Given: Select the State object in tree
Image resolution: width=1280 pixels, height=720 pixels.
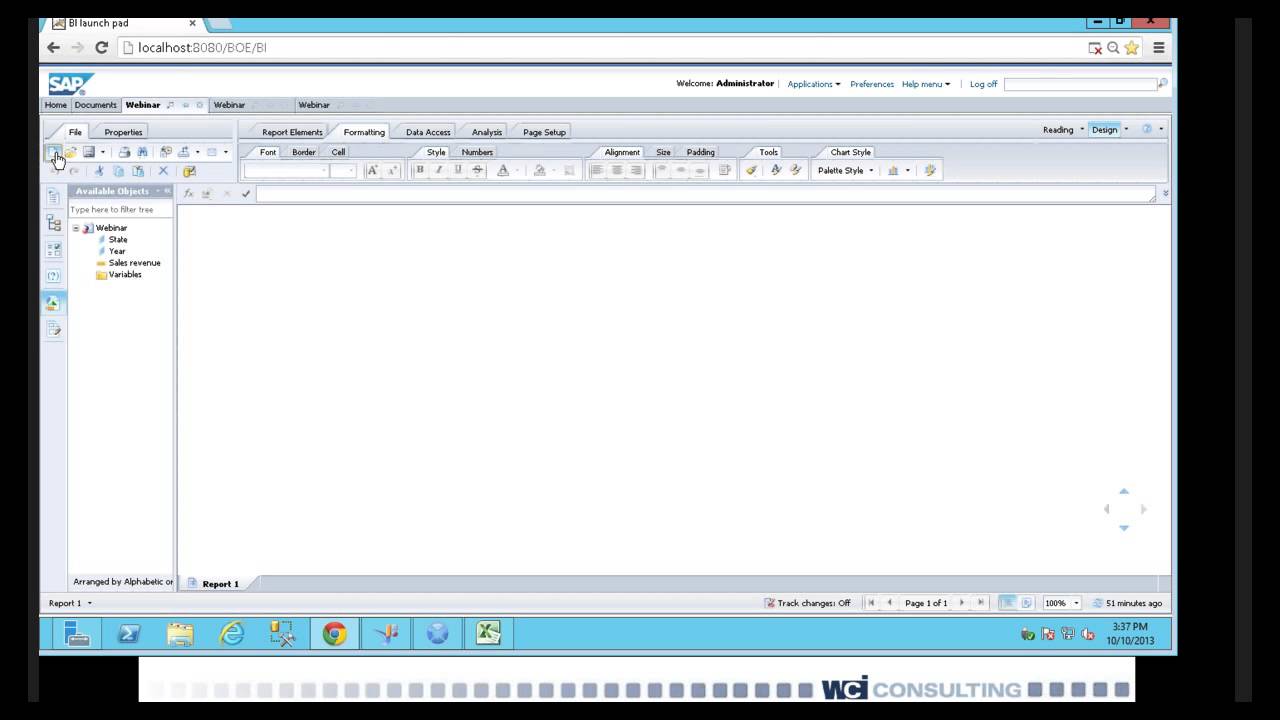Looking at the screenshot, I should (118, 240).
